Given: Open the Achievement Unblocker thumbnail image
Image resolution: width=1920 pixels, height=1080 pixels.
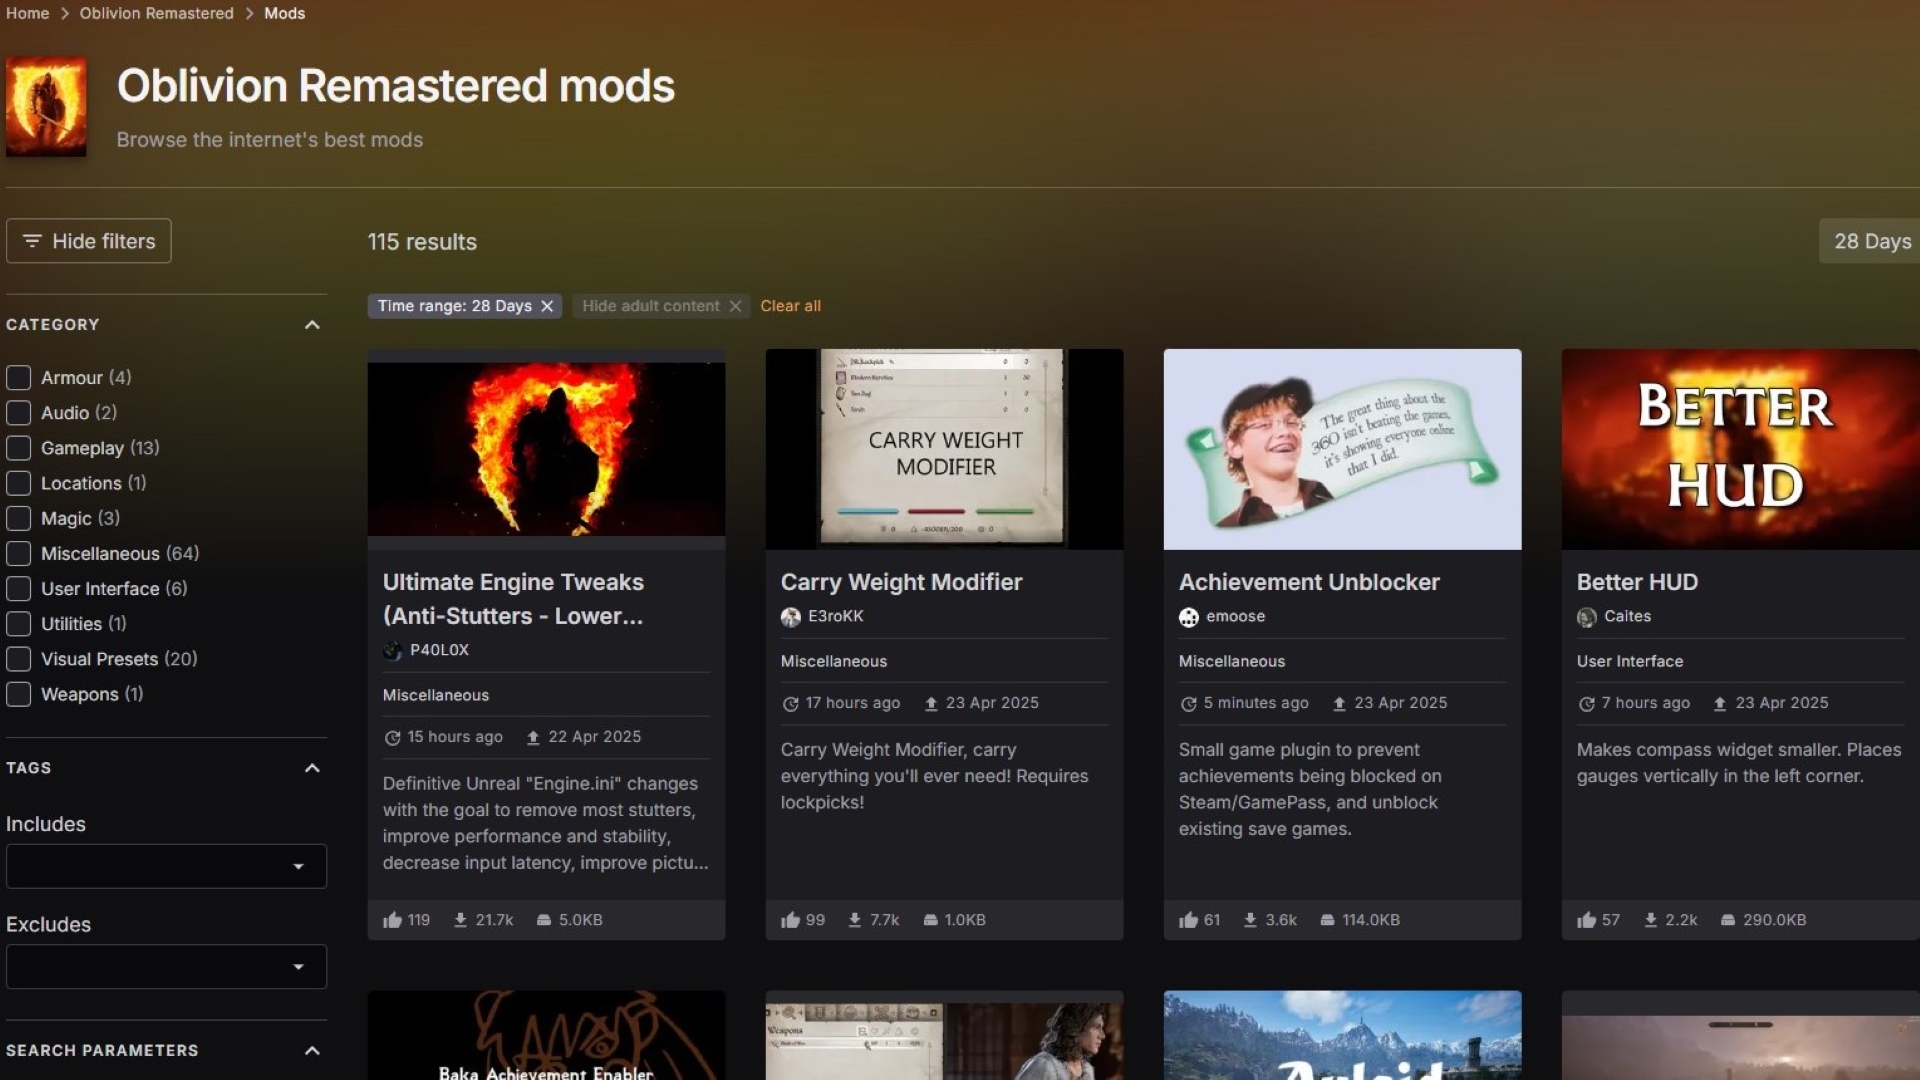Looking at the screenshot, I should [1342, 449].
